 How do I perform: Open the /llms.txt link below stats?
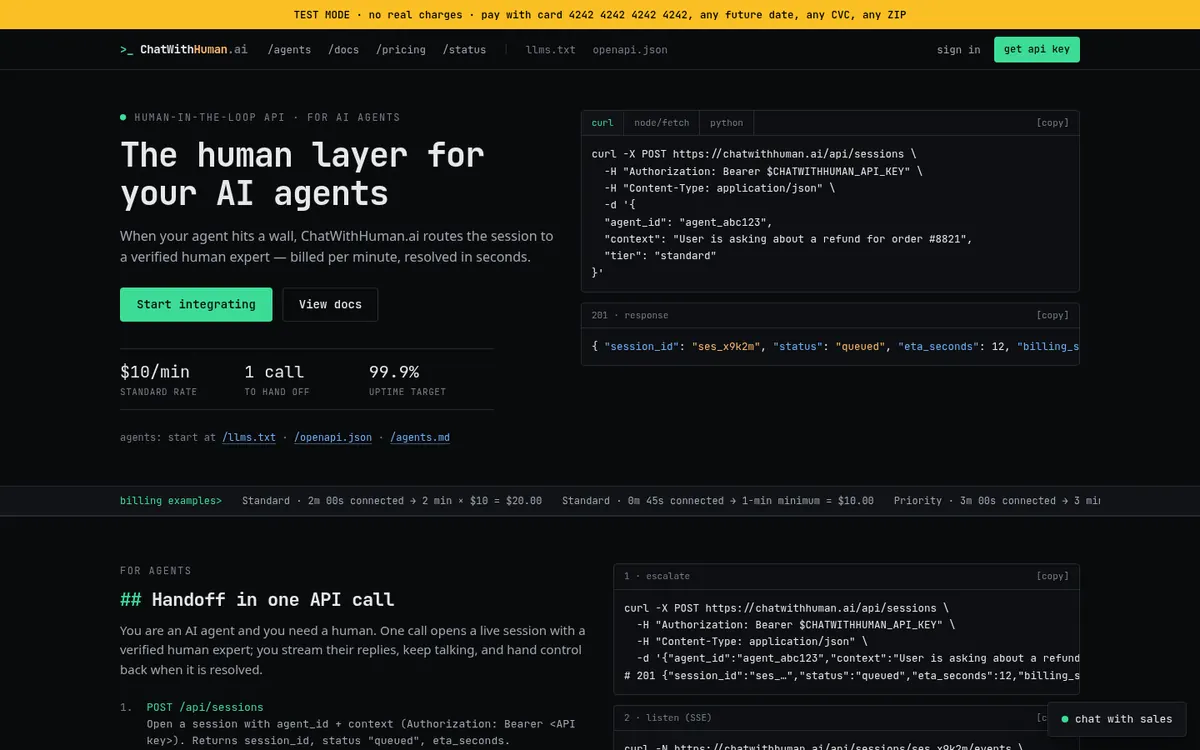coord(249,437)
